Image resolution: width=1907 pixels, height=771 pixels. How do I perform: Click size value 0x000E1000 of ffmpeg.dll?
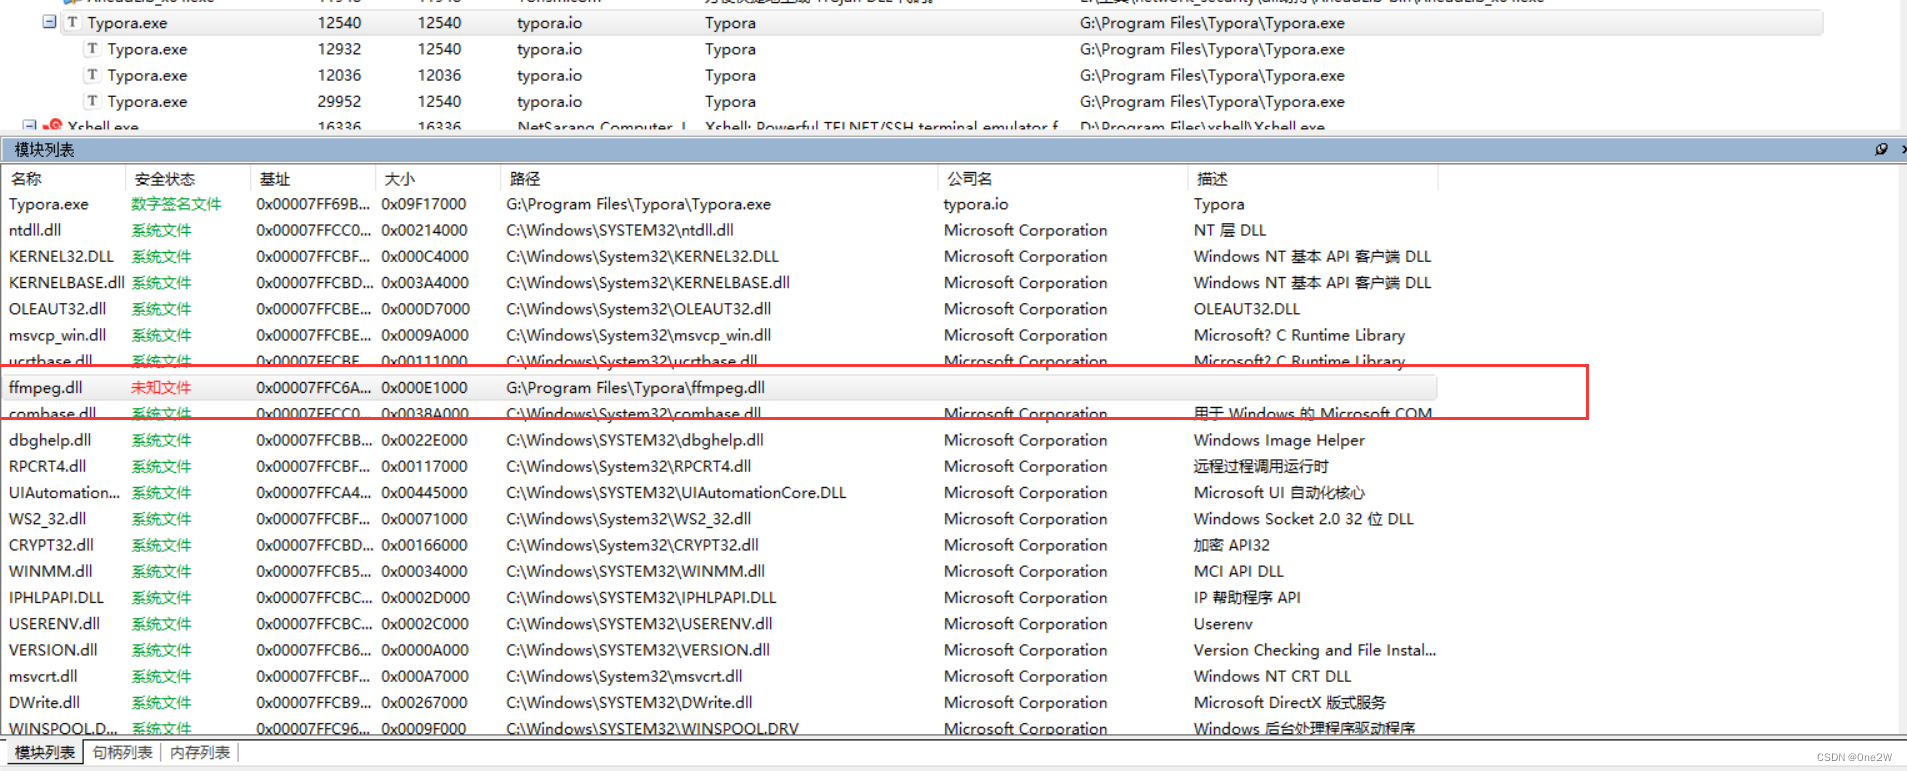(x=424, y=387)
